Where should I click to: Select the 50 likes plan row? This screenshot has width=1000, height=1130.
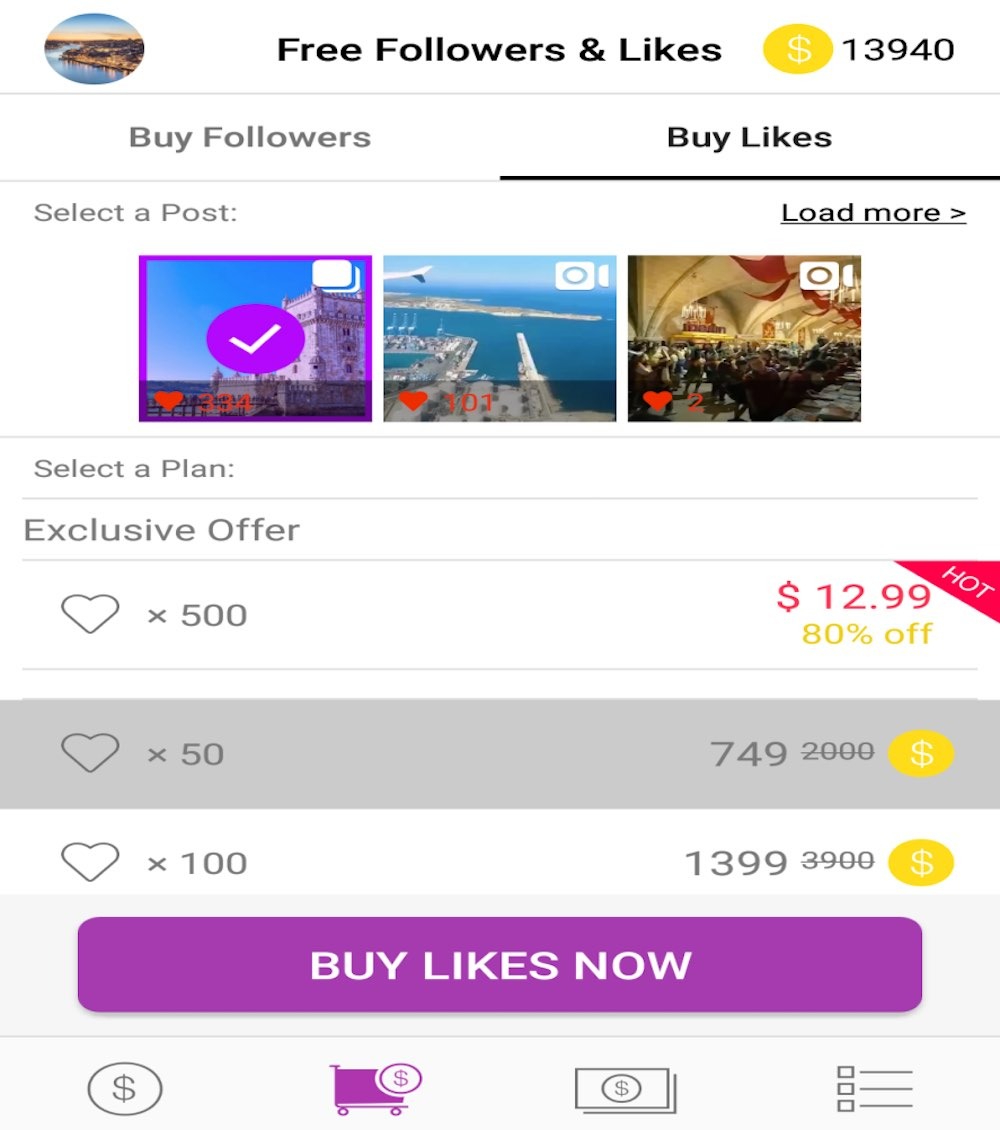point(500,753)
